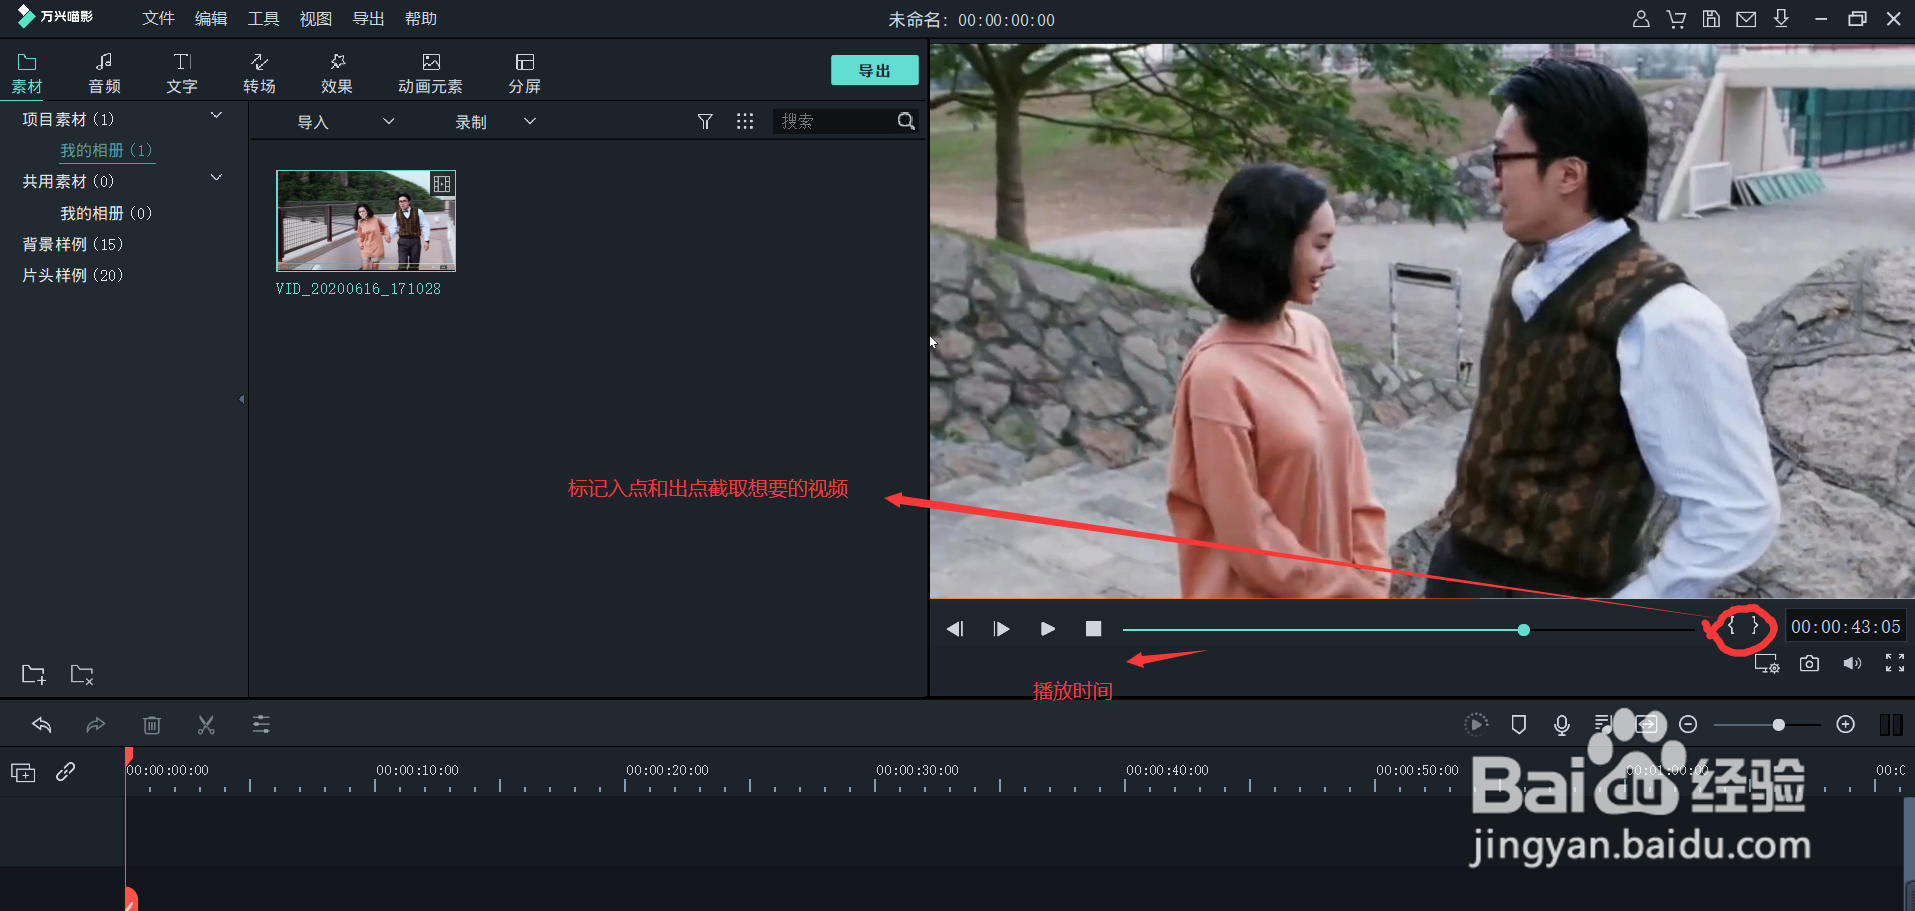1915x911 pixels.
Task: Split the clip with scissors icon
Action: coord(206,725)
